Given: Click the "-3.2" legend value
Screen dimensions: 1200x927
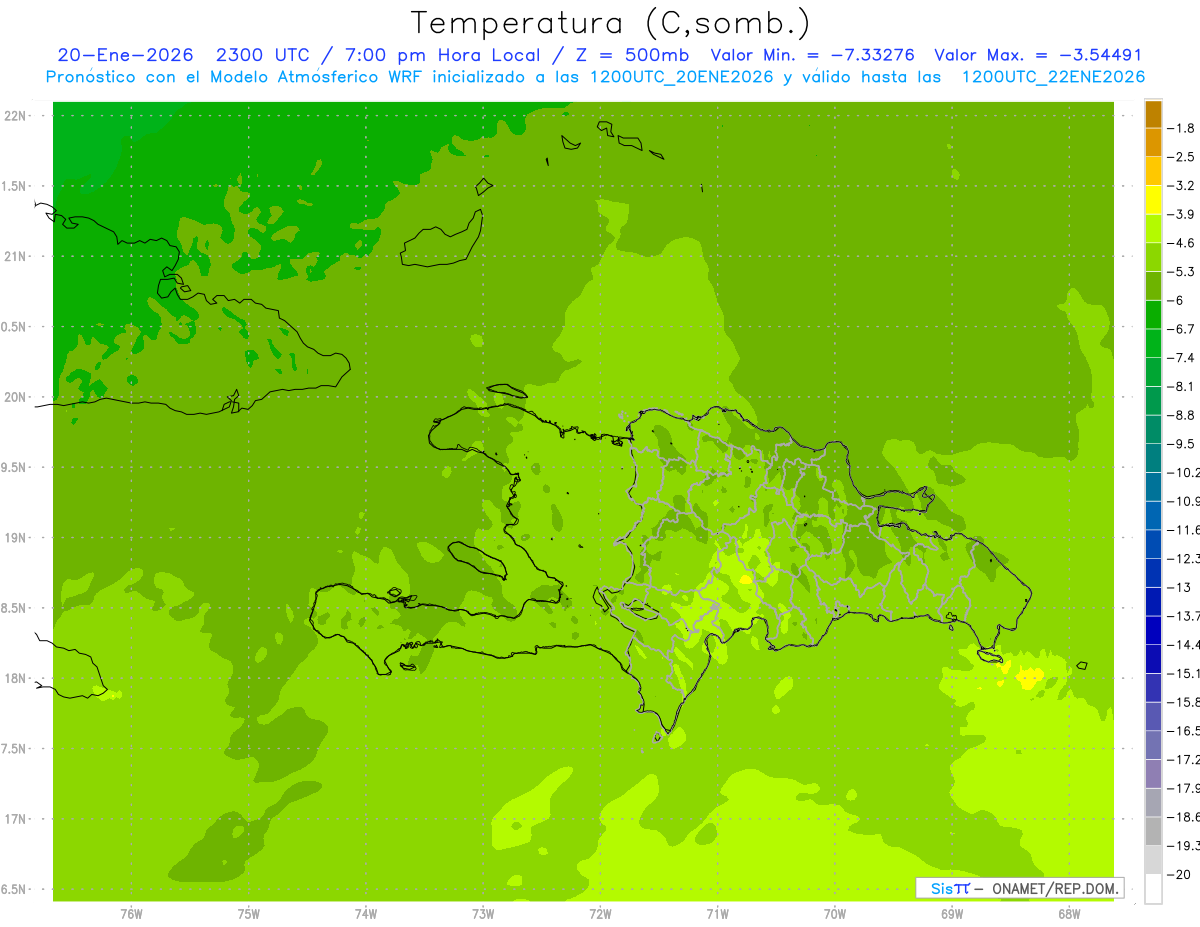Looking at the screenshot, I should (1183, 186).
